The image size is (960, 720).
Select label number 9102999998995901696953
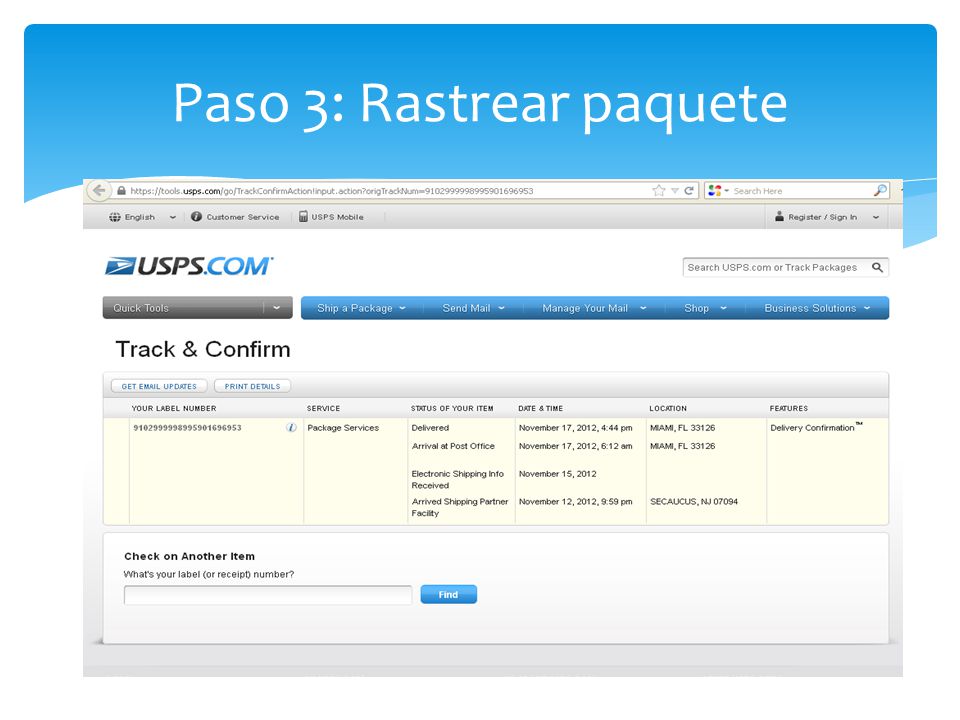187,428
